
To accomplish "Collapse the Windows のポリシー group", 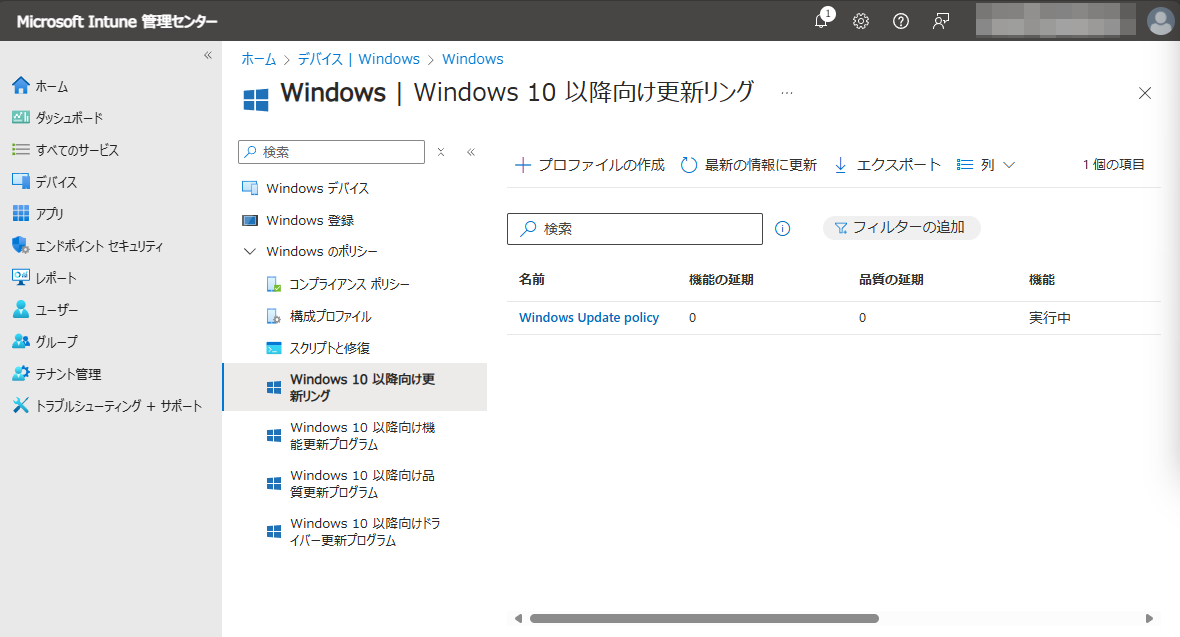I will (x=250, y=251).
